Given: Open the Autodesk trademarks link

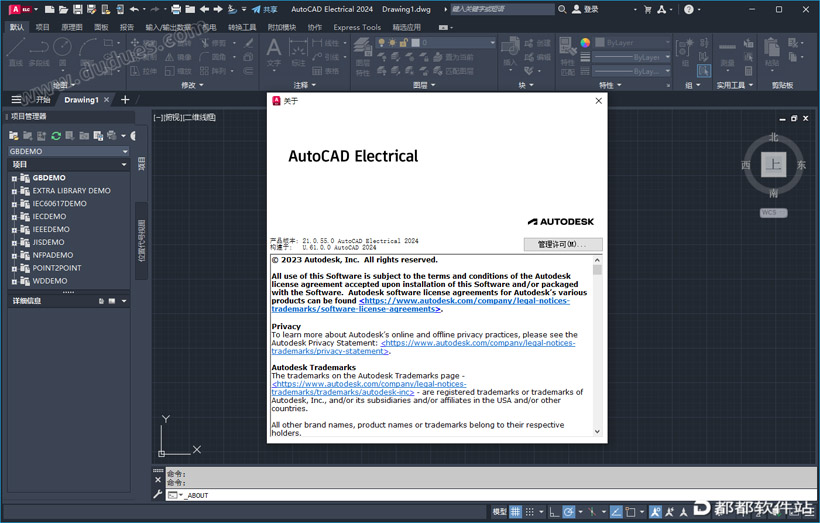Looking at the screenshot, I should 369,388.
